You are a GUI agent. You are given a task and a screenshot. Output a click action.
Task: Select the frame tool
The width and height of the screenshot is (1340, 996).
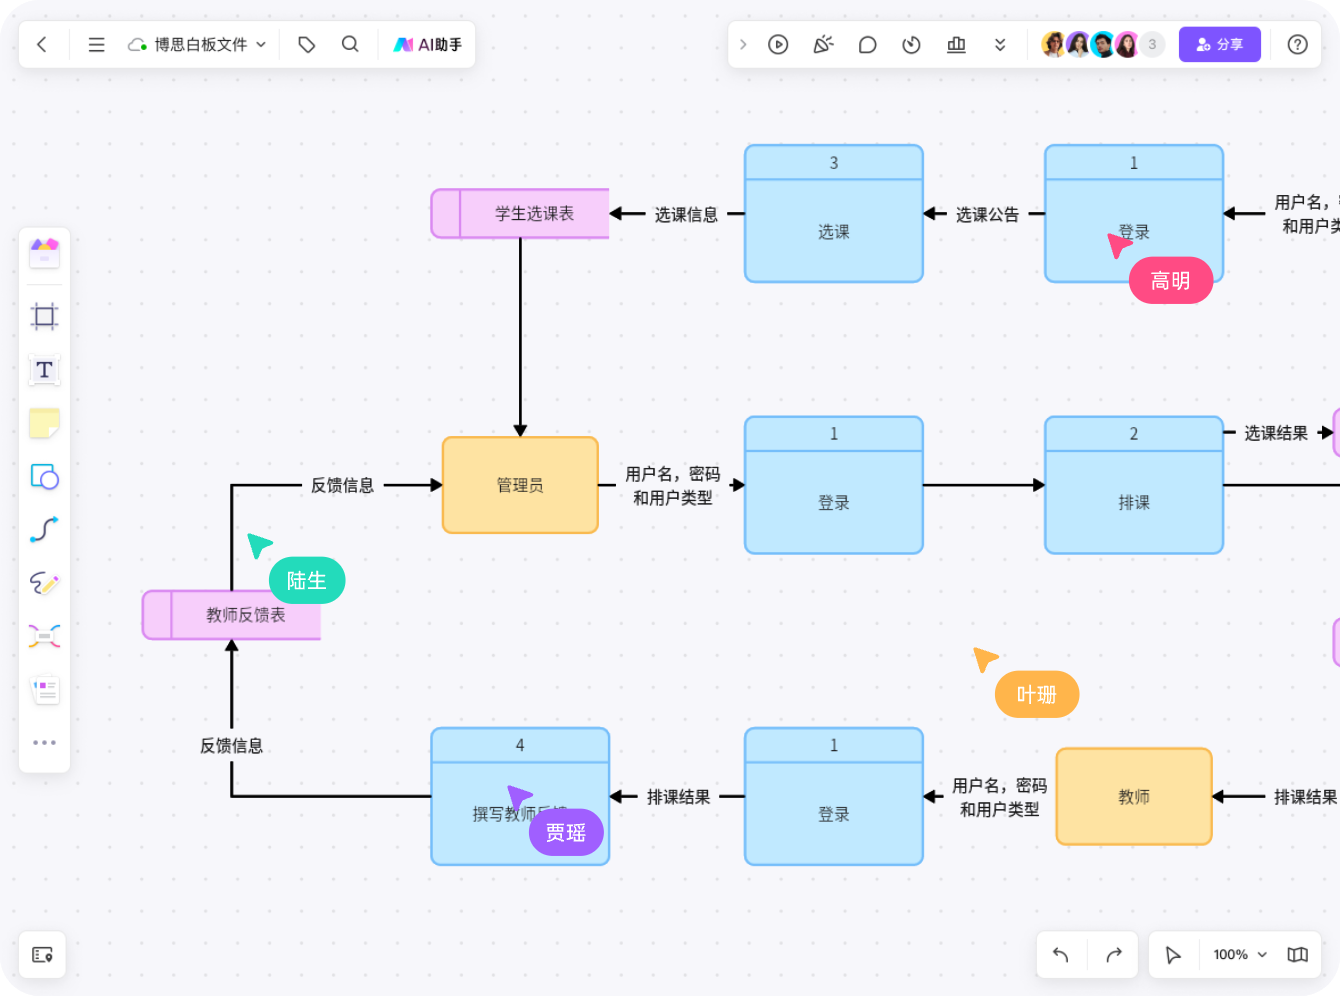coord(44,317)
